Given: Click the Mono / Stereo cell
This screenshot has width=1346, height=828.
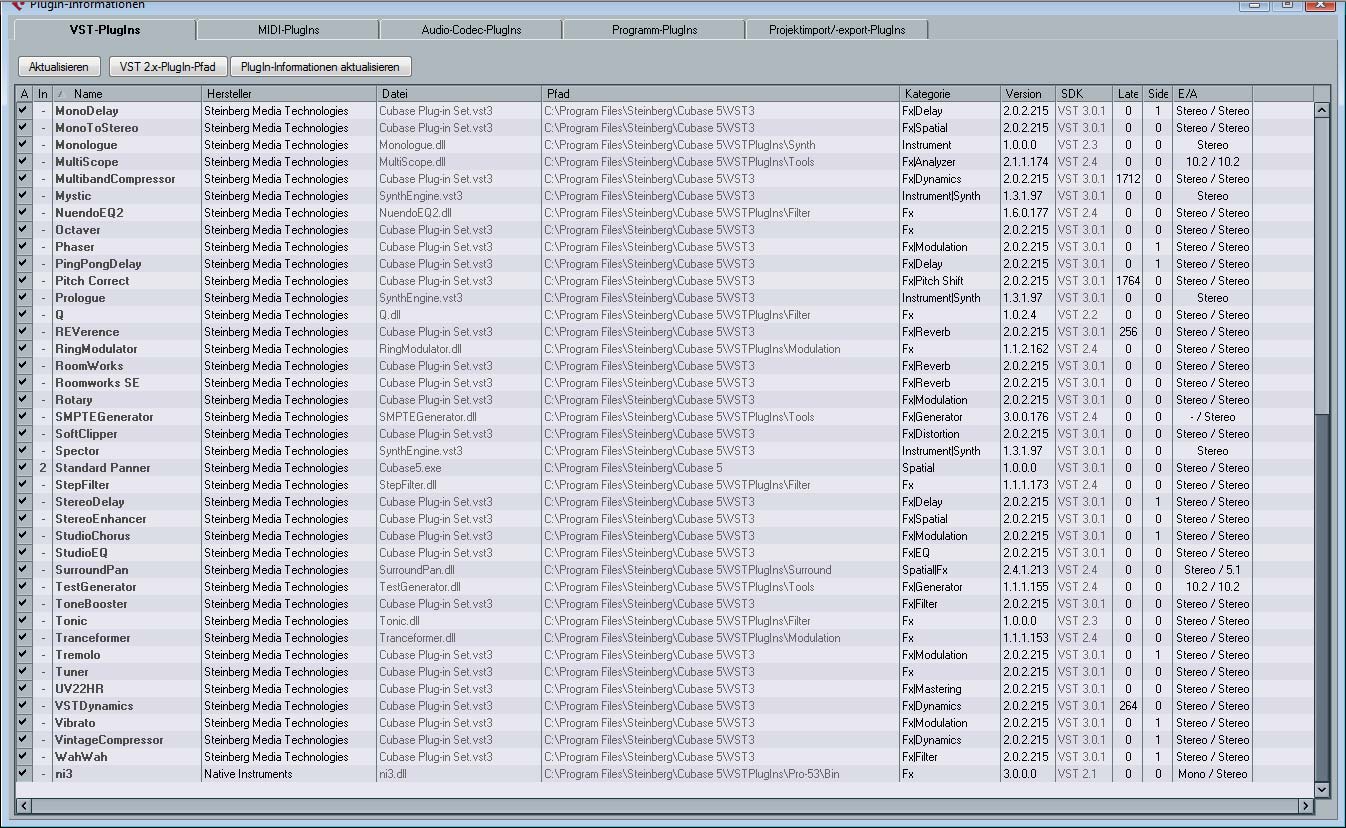Looking at the screenshot, I should point(1212,774).
